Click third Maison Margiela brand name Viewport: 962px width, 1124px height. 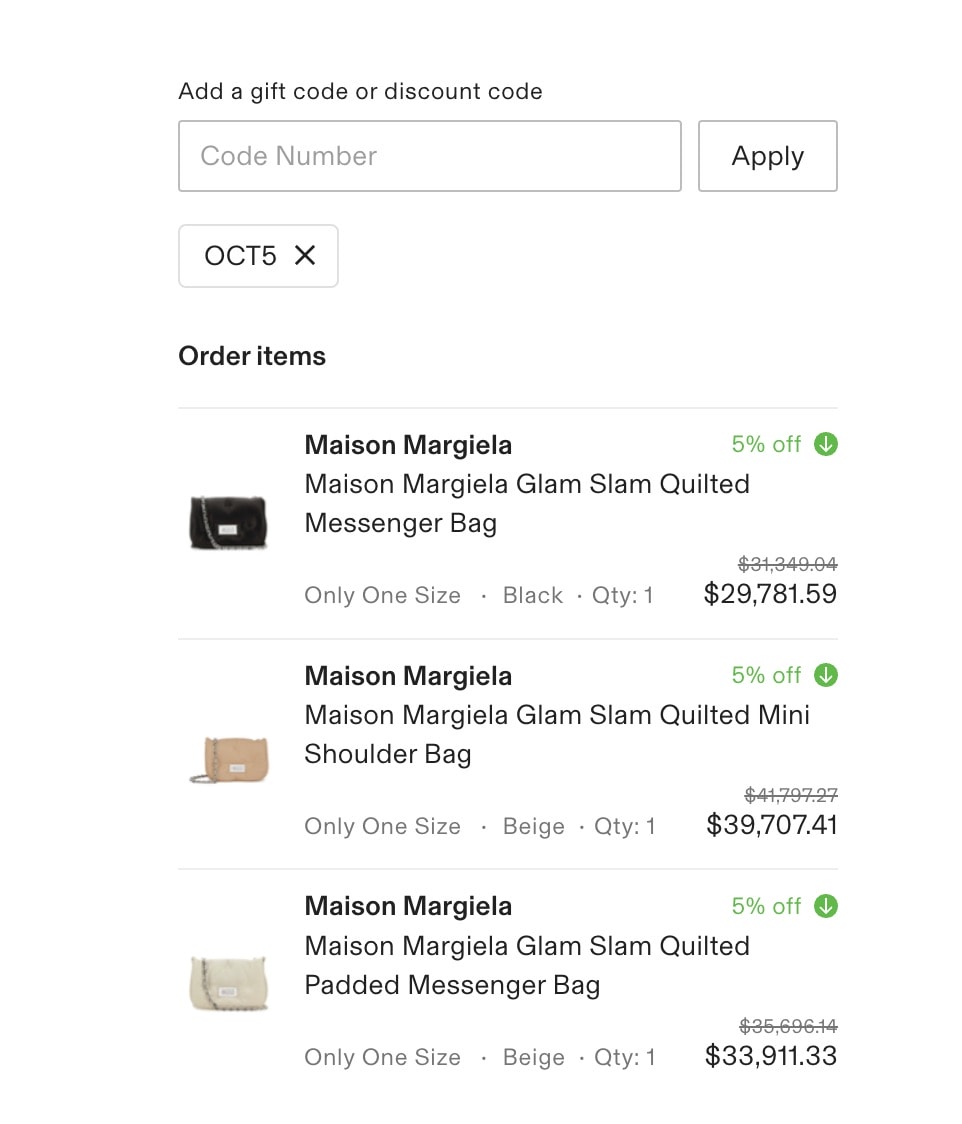408,906
